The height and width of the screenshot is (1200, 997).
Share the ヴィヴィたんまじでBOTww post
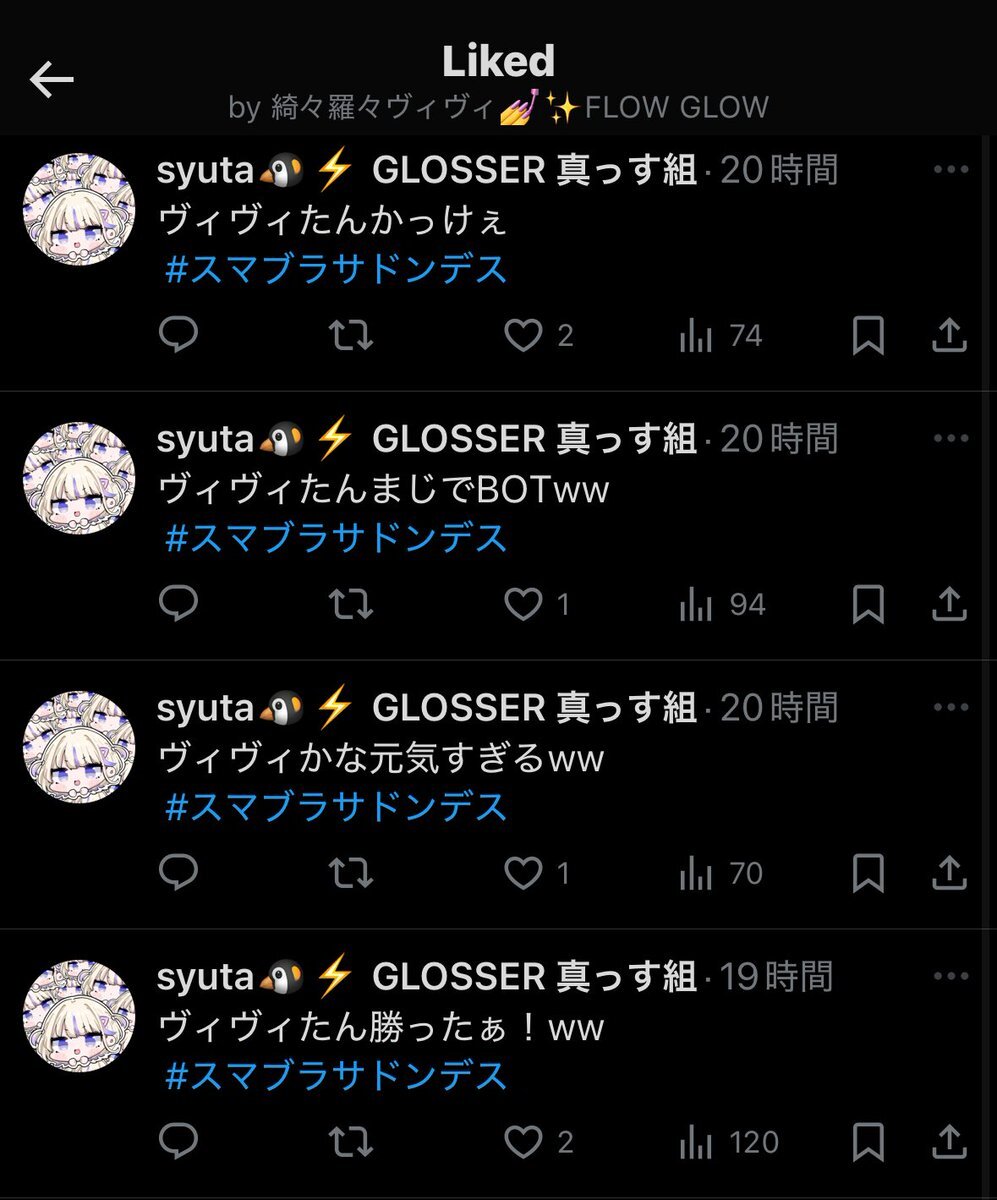[949, 604]
